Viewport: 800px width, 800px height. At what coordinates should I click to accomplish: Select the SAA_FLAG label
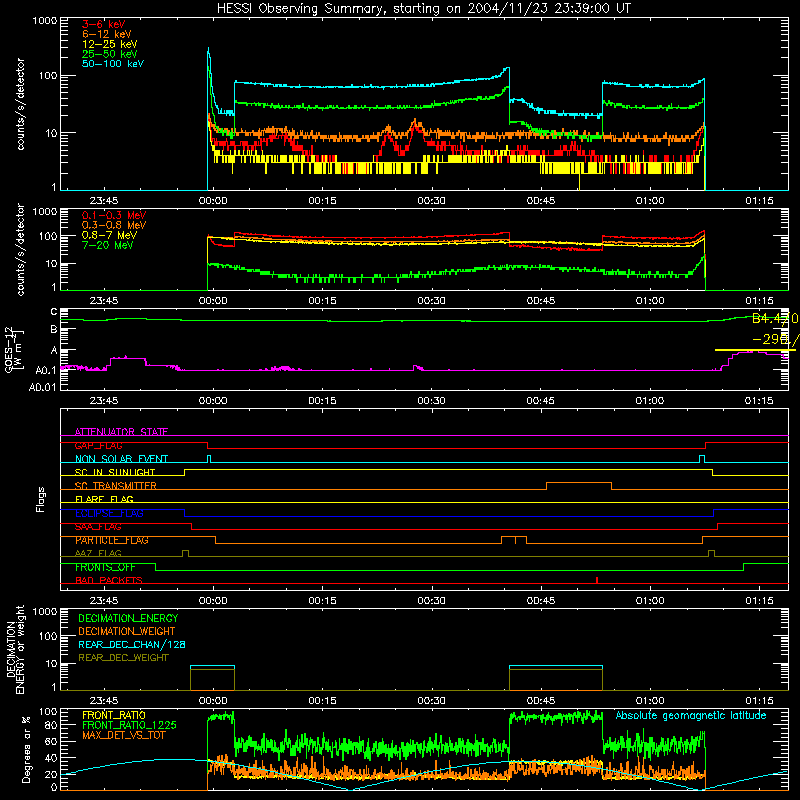98,527
